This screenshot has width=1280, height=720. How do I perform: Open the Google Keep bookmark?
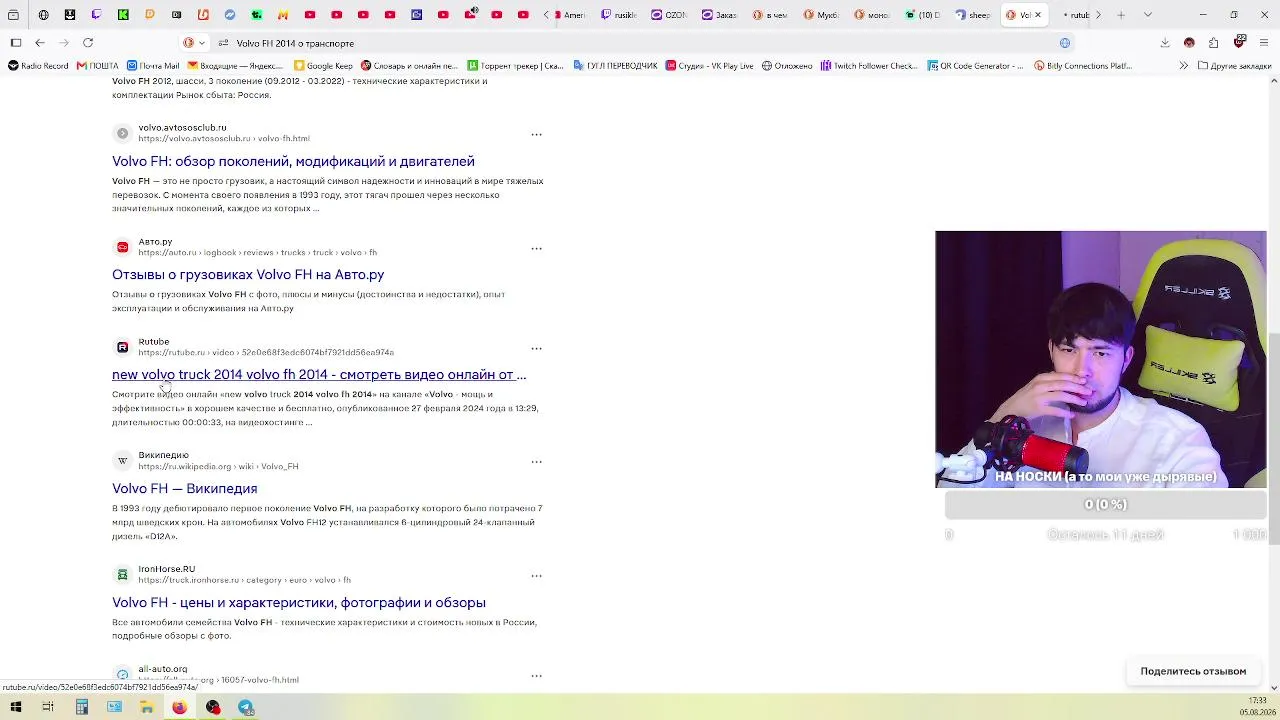pos(323,66)
